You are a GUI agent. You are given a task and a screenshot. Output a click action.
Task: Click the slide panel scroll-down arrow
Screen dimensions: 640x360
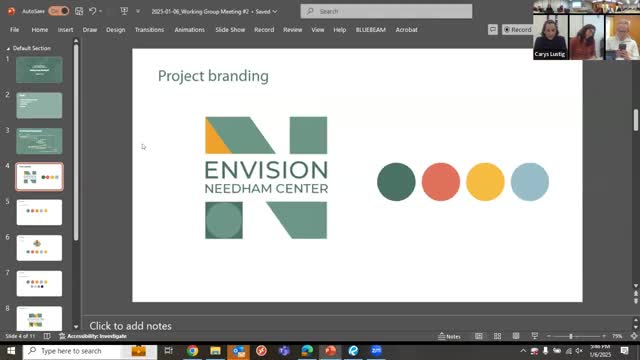click(76, 327)
